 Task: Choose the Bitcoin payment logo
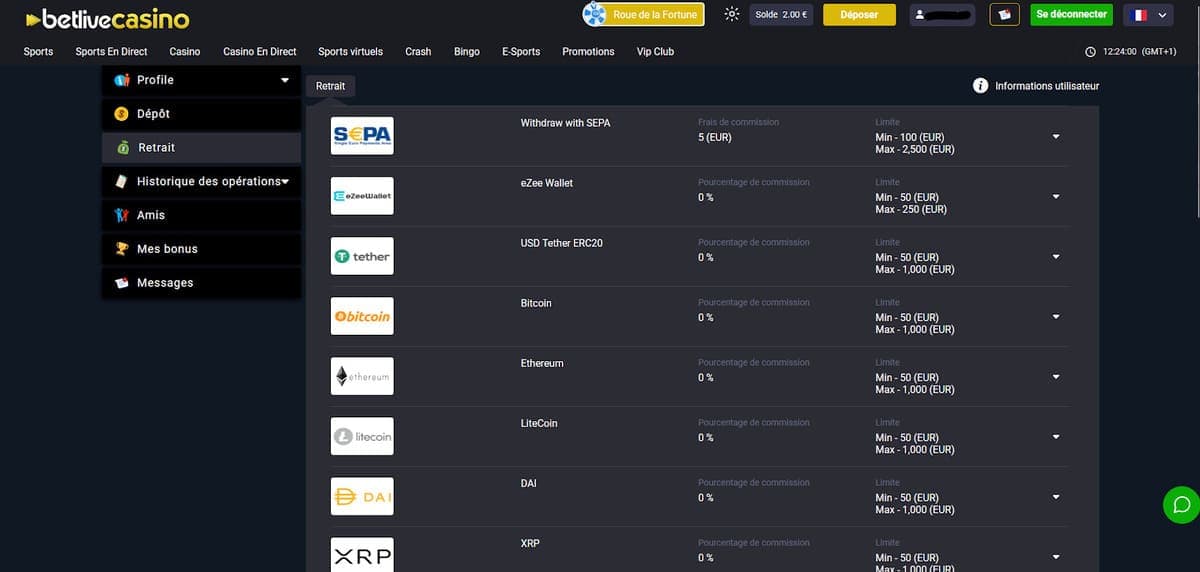point(362,316)
